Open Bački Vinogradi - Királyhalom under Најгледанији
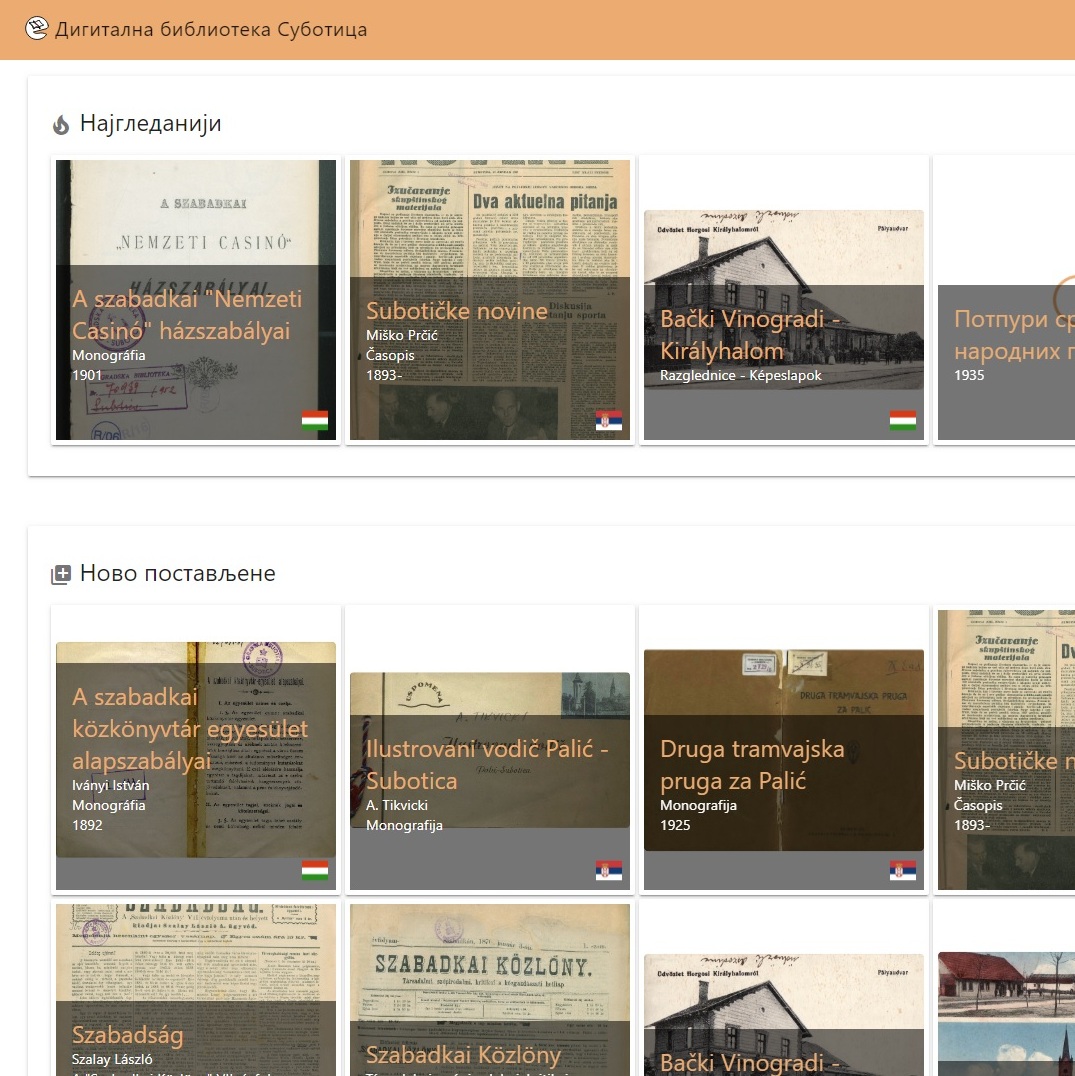 tap(751, 335)
